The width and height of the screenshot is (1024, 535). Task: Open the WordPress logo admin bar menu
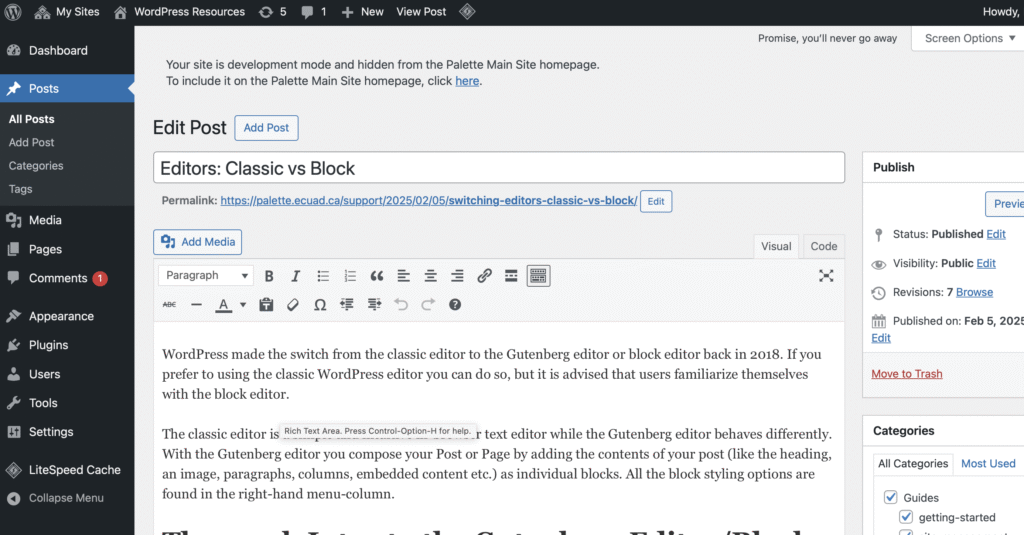click(x=13, y=12)
